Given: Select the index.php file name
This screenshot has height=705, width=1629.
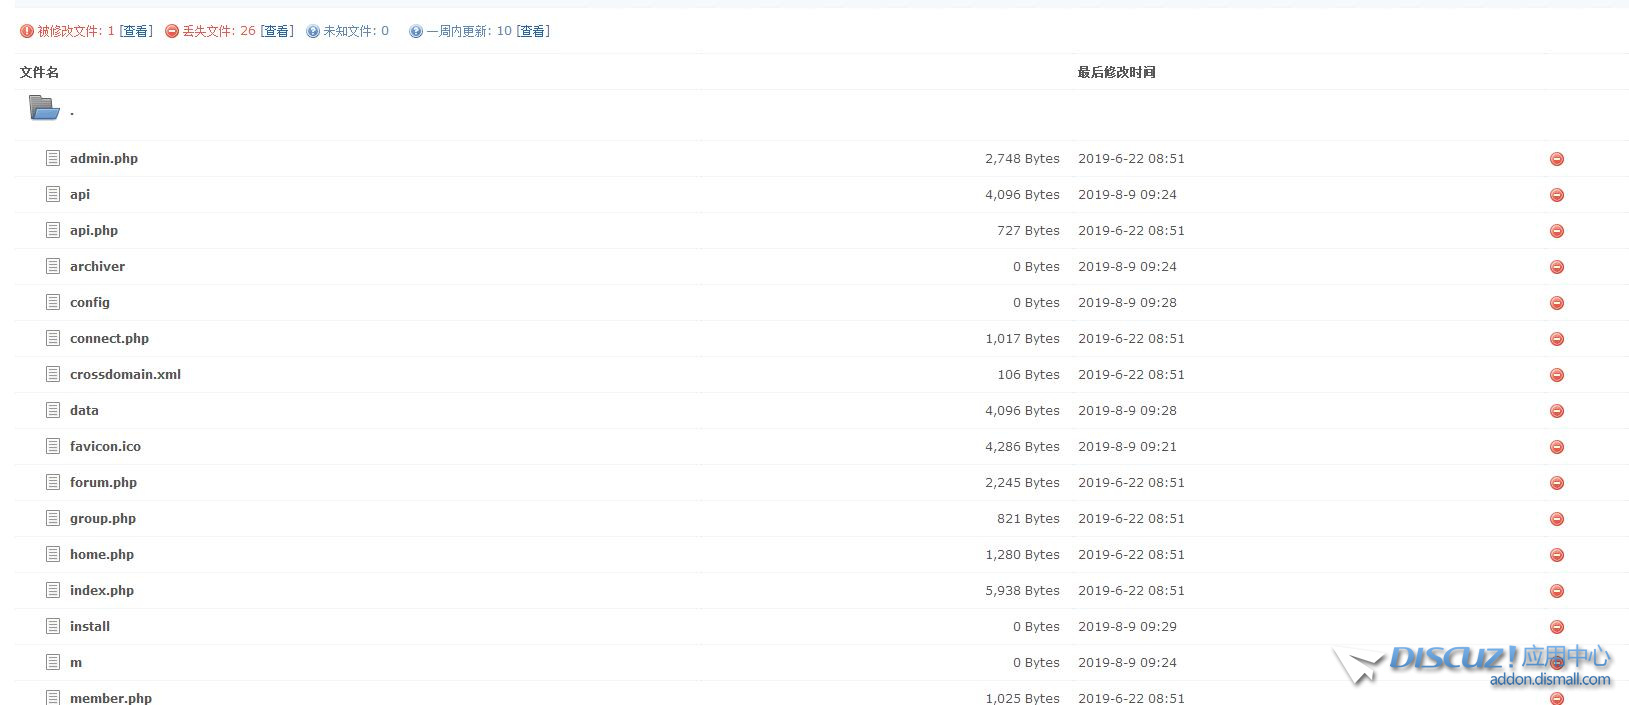Looking at the screenshot, I should tap(102, 590).
